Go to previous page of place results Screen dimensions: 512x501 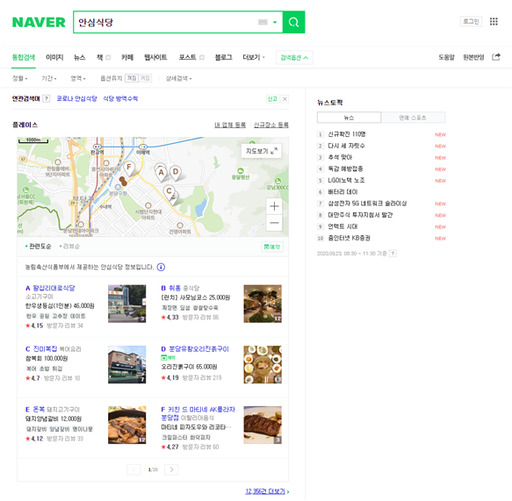tap(134, 469)
